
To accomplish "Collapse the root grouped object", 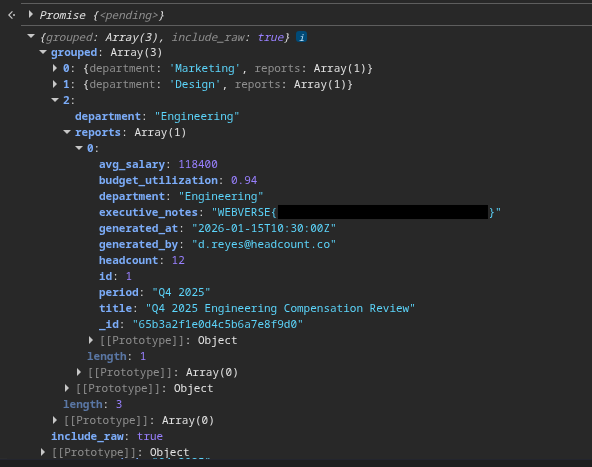I will tap(31, 37).
